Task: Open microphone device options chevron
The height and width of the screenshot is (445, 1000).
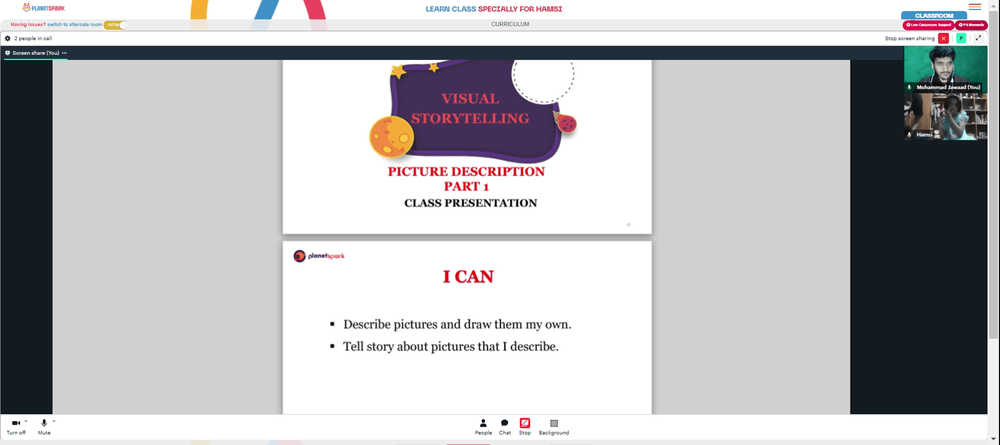Action: [x=54, y=421]
